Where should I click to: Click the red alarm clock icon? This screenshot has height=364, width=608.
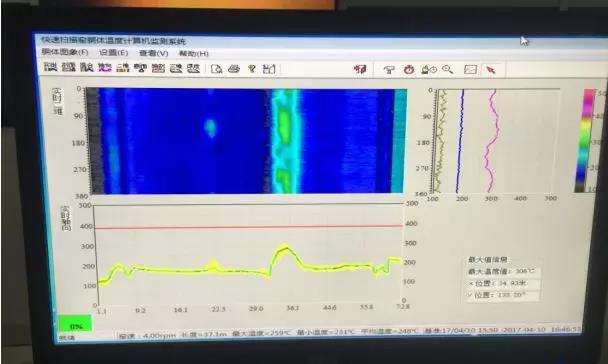409,70
